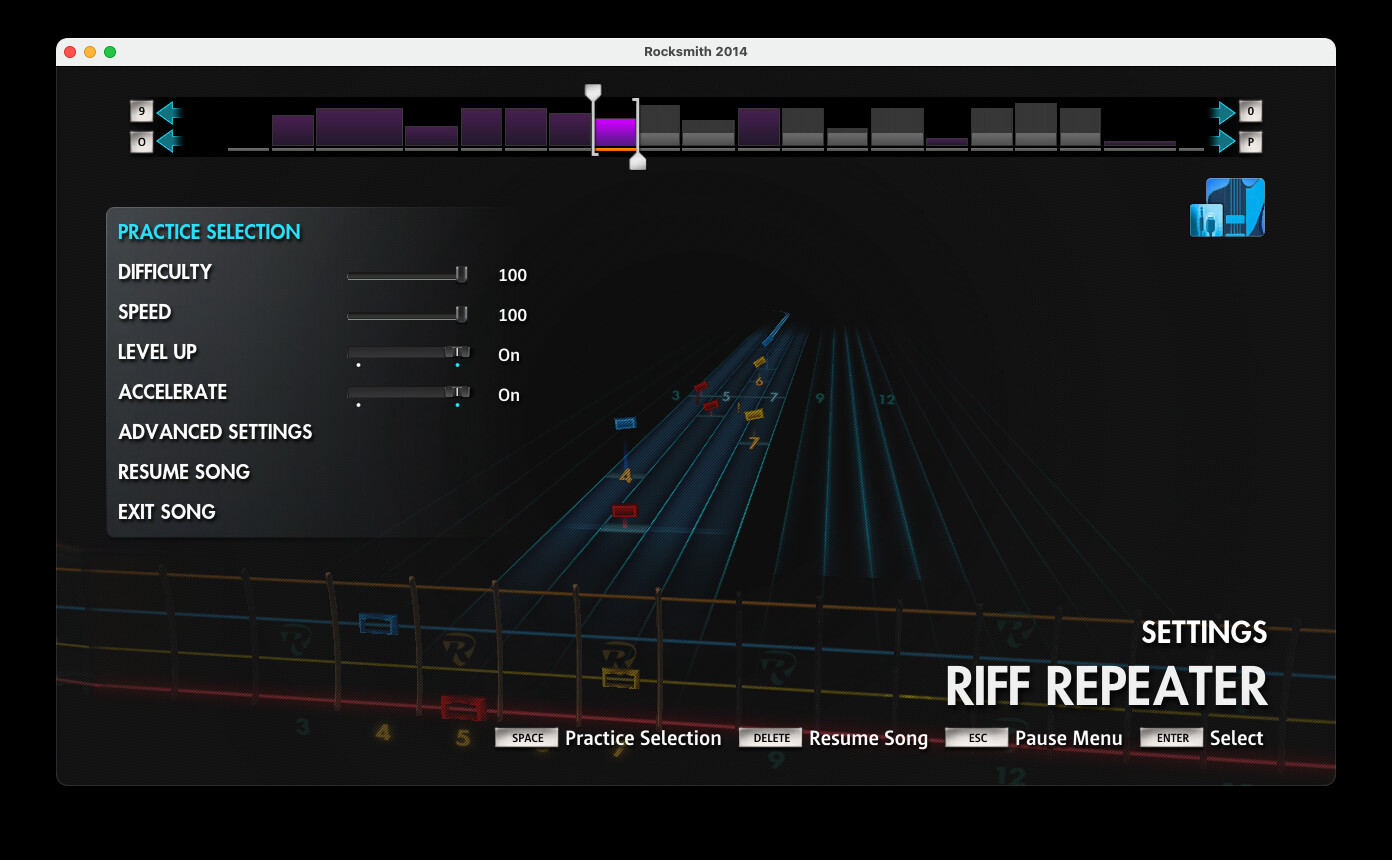The image size is (1392, 860).
Task: Select the Practice Selection menu item
Action: click(209, 232)
